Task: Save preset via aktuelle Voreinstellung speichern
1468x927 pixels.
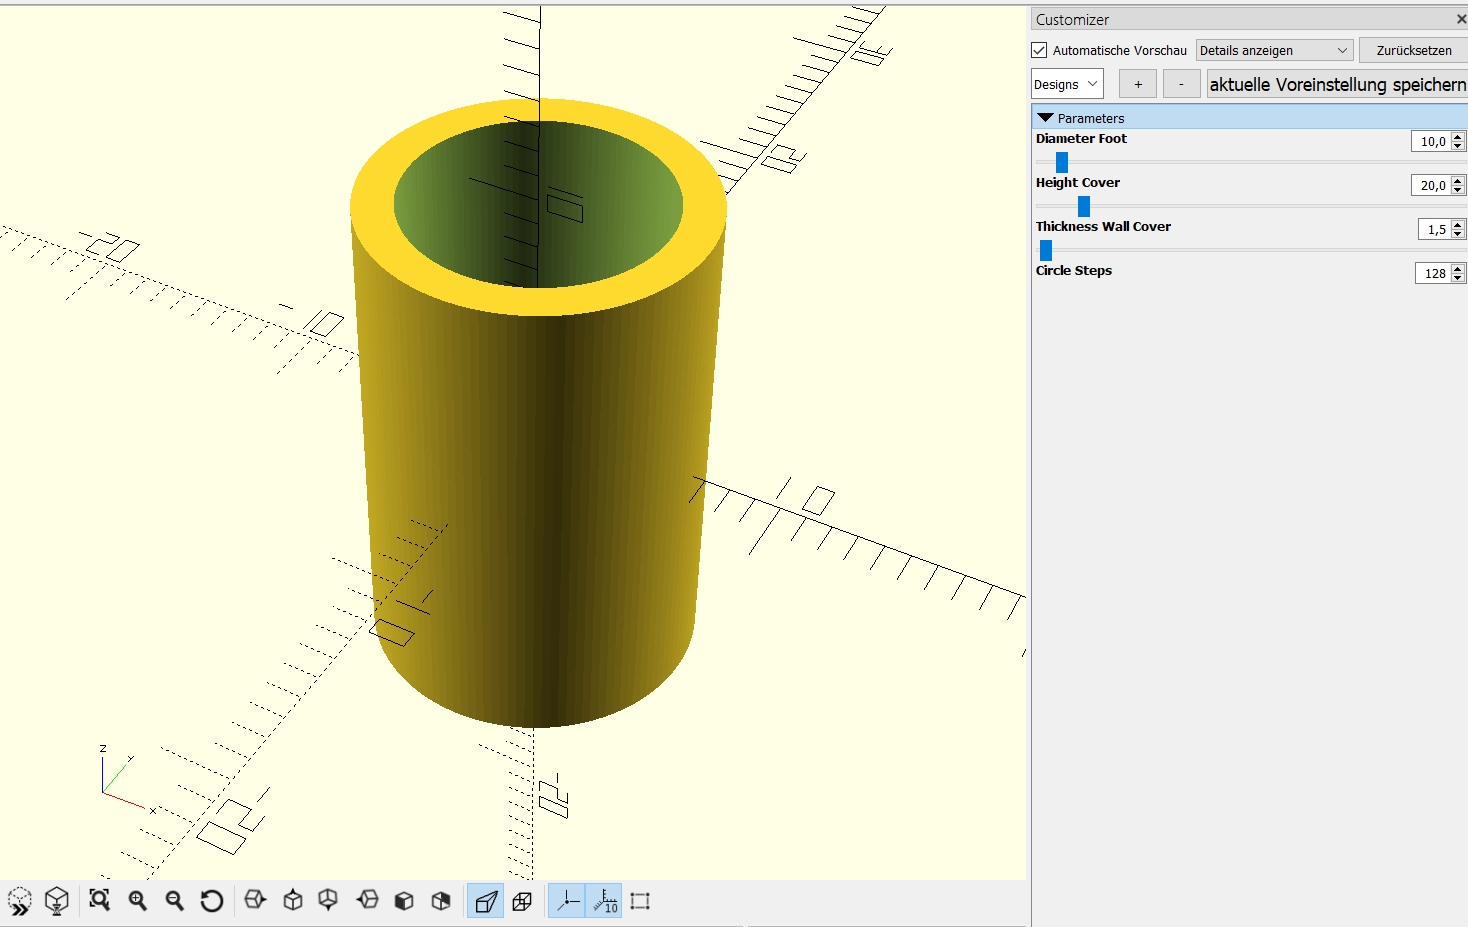Action: pos(1336,84)
